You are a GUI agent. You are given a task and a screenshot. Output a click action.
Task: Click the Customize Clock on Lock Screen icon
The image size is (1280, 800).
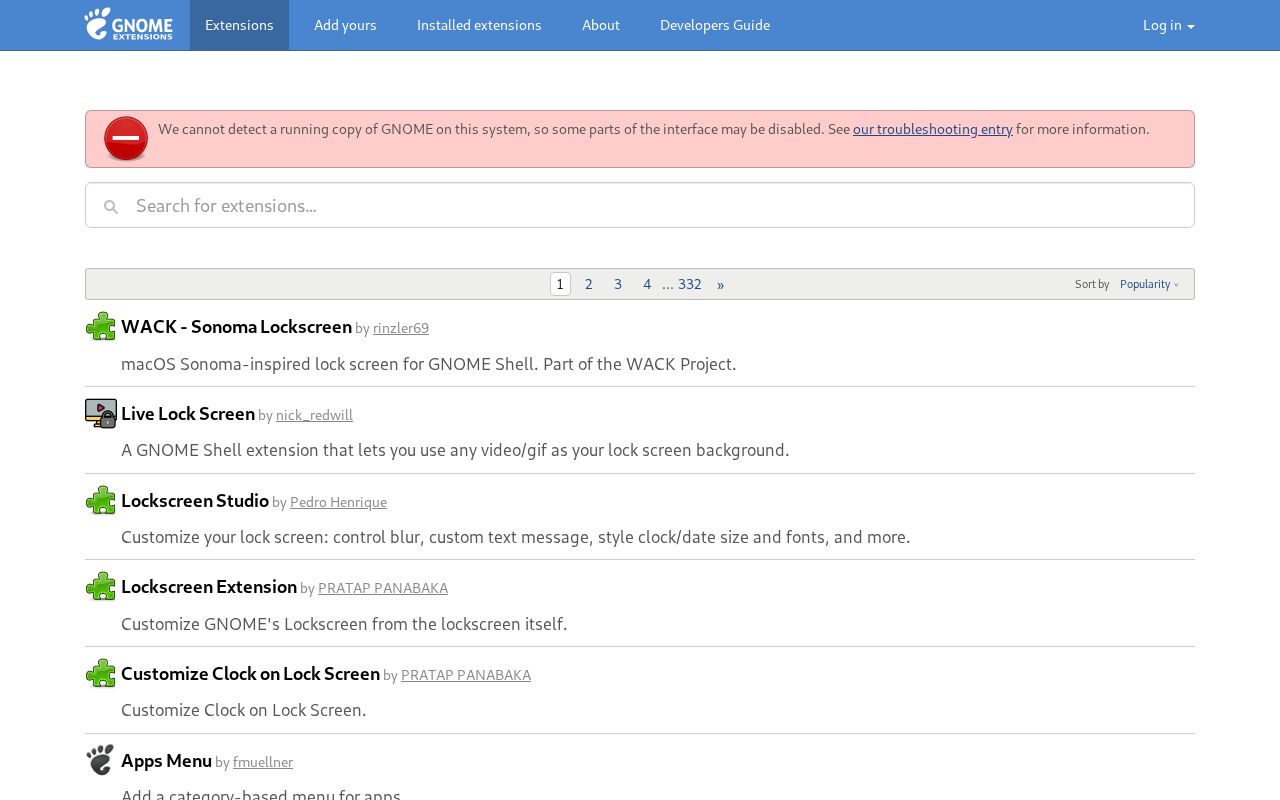coord(101,673)
